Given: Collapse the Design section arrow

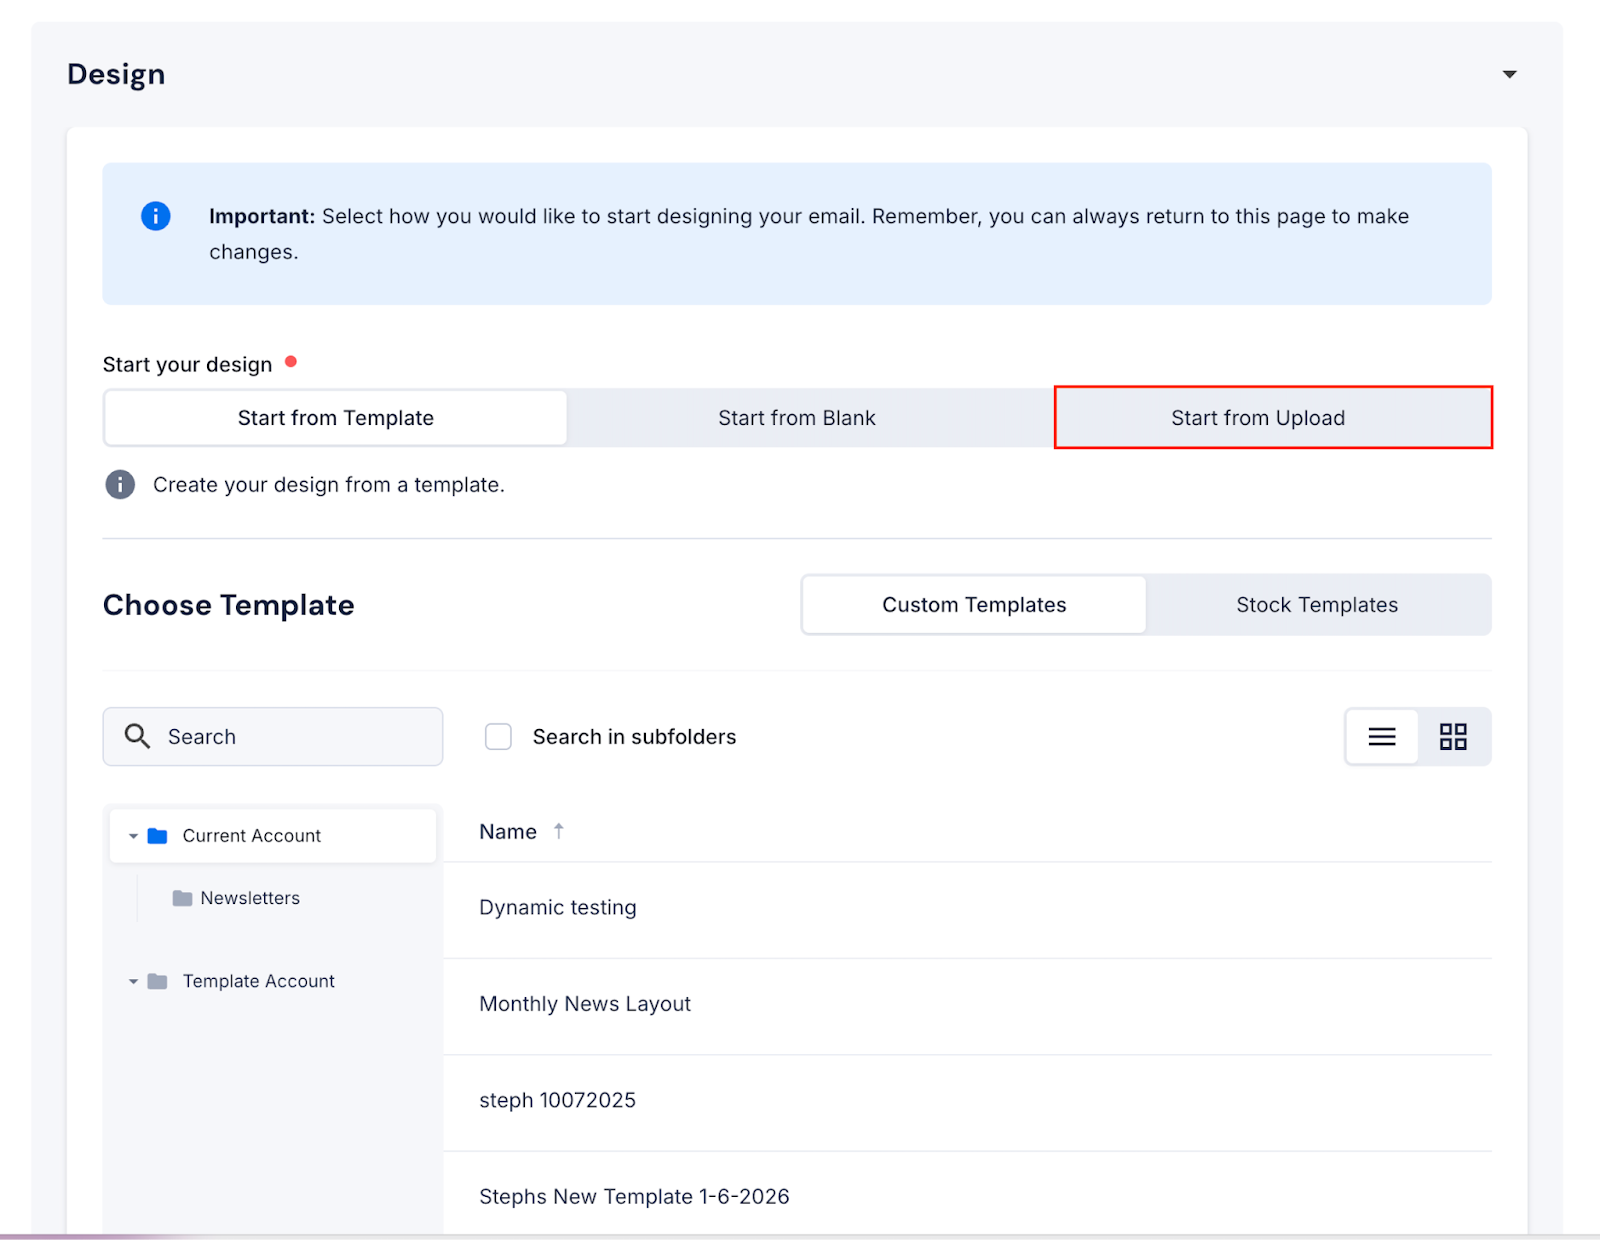Looking at the screenshot, I should (1509, 75).
